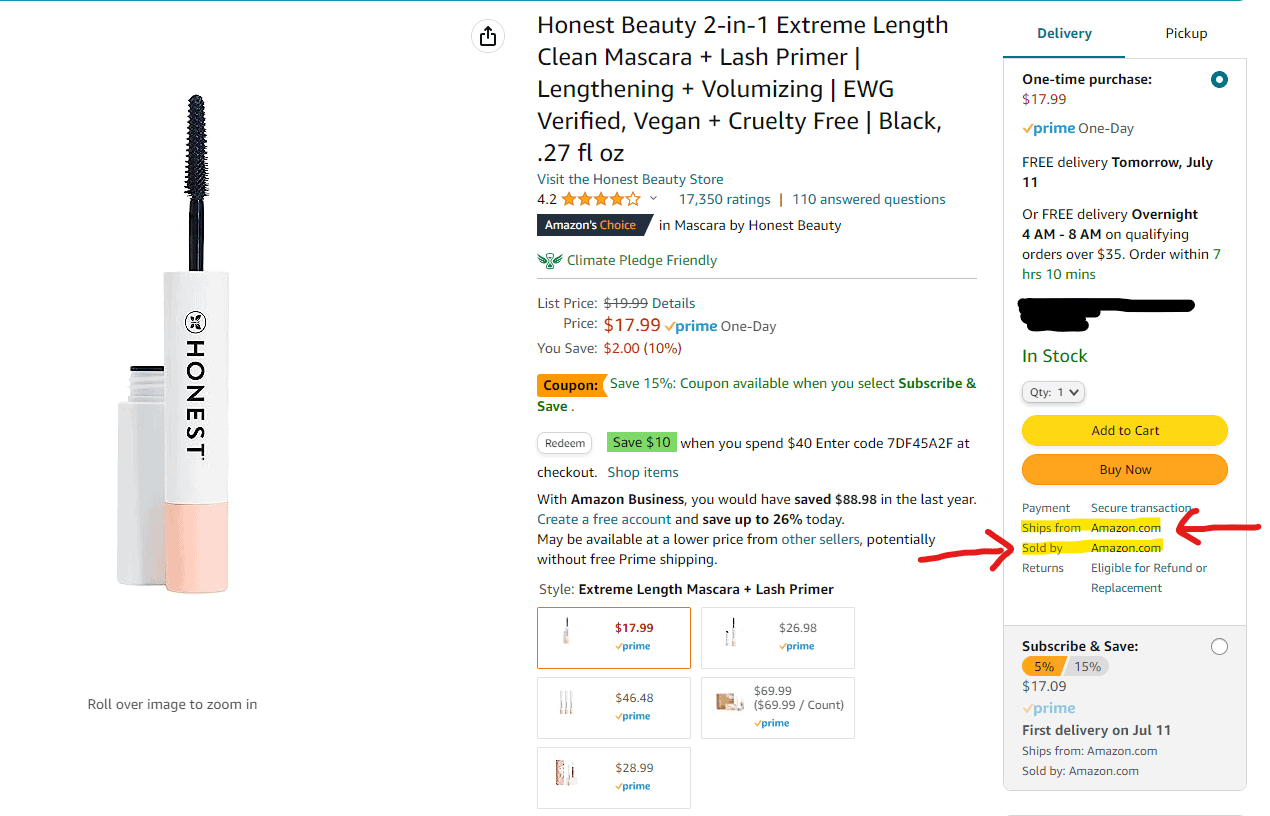
Task: Switch to the Delivery tab
Action: point(1064,33)
